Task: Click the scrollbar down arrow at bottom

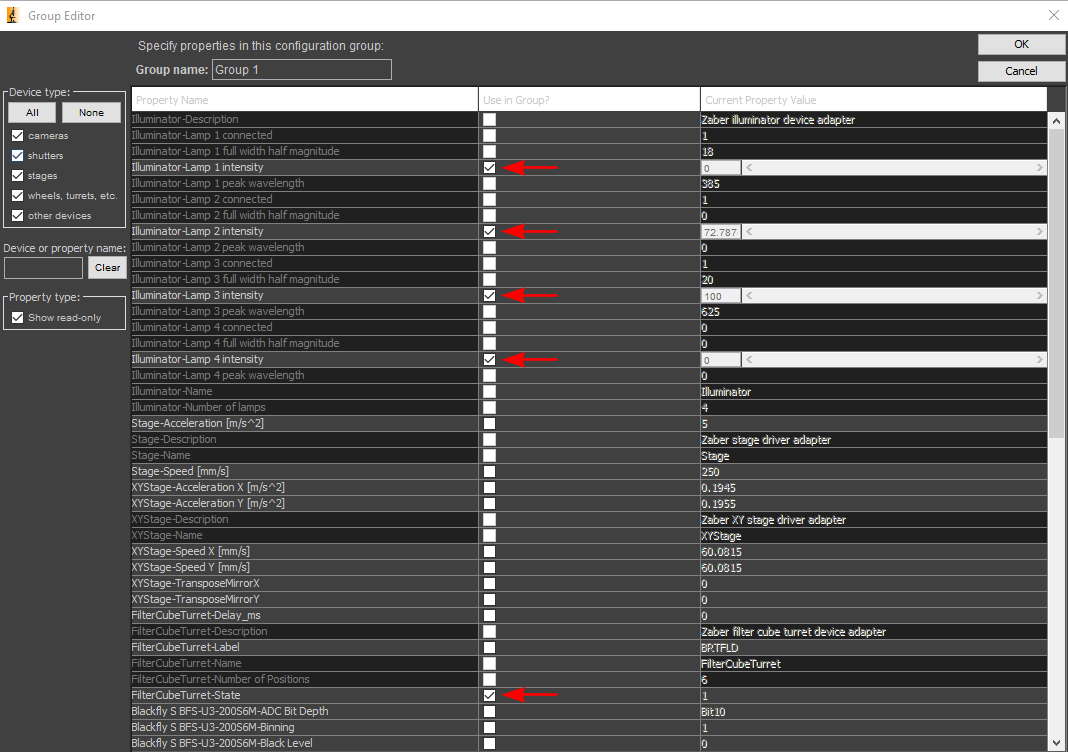Action: [1056, 743]
